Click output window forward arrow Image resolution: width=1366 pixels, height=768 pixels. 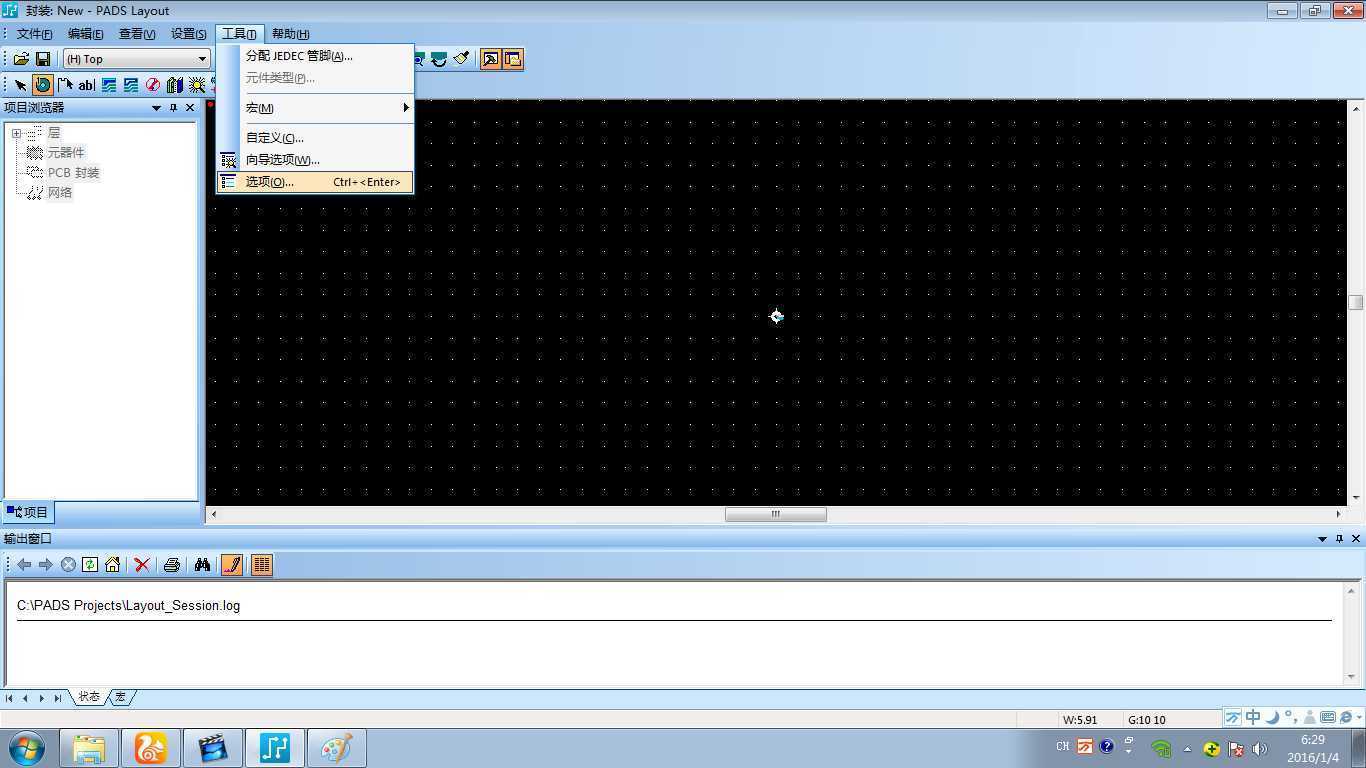[46, 565]
